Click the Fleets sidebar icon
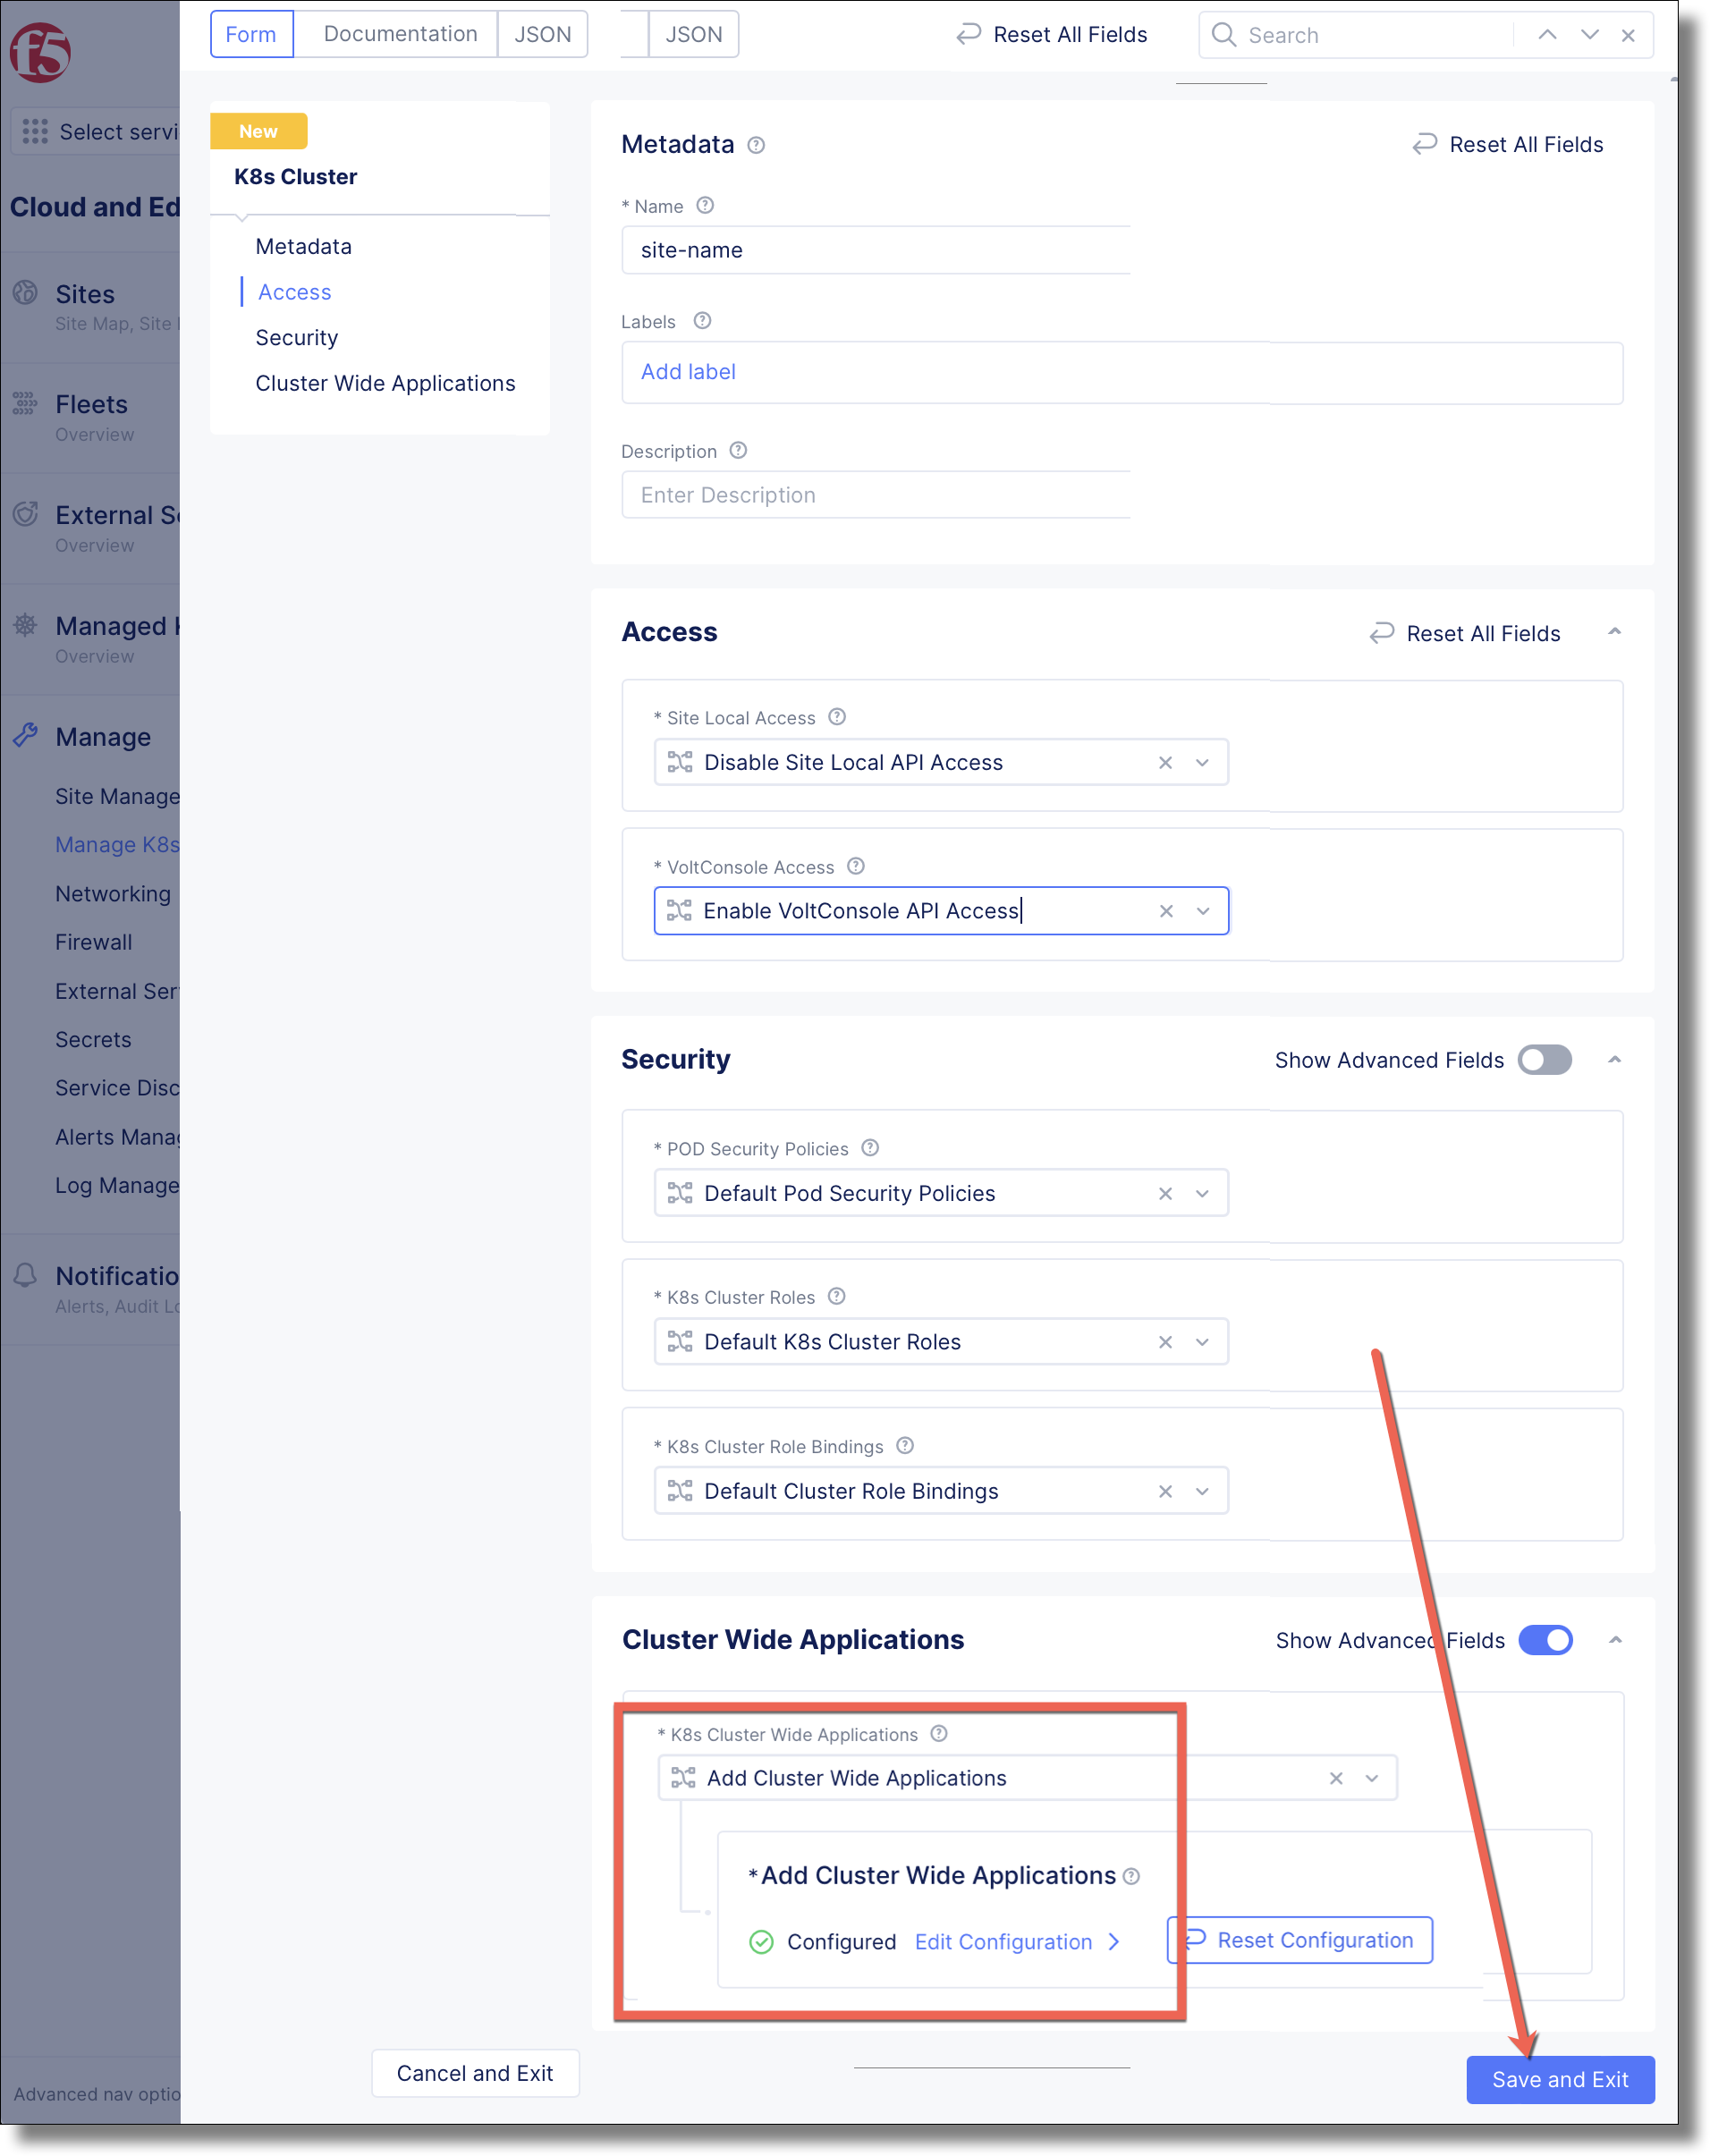This screenshot has width=1710, height=2156. click(x=25, y=404)
